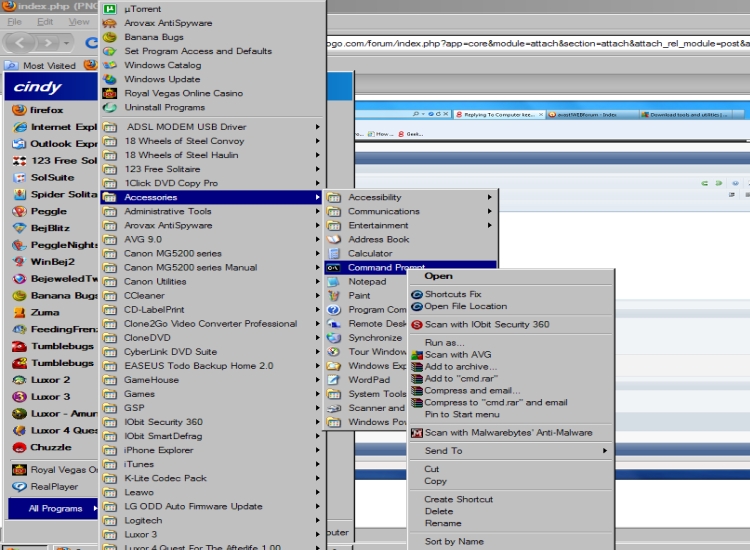This screenshot has width=750, height=550.
Task: Launch Spider Solitaire icon in Start menu
Action: 19,194
